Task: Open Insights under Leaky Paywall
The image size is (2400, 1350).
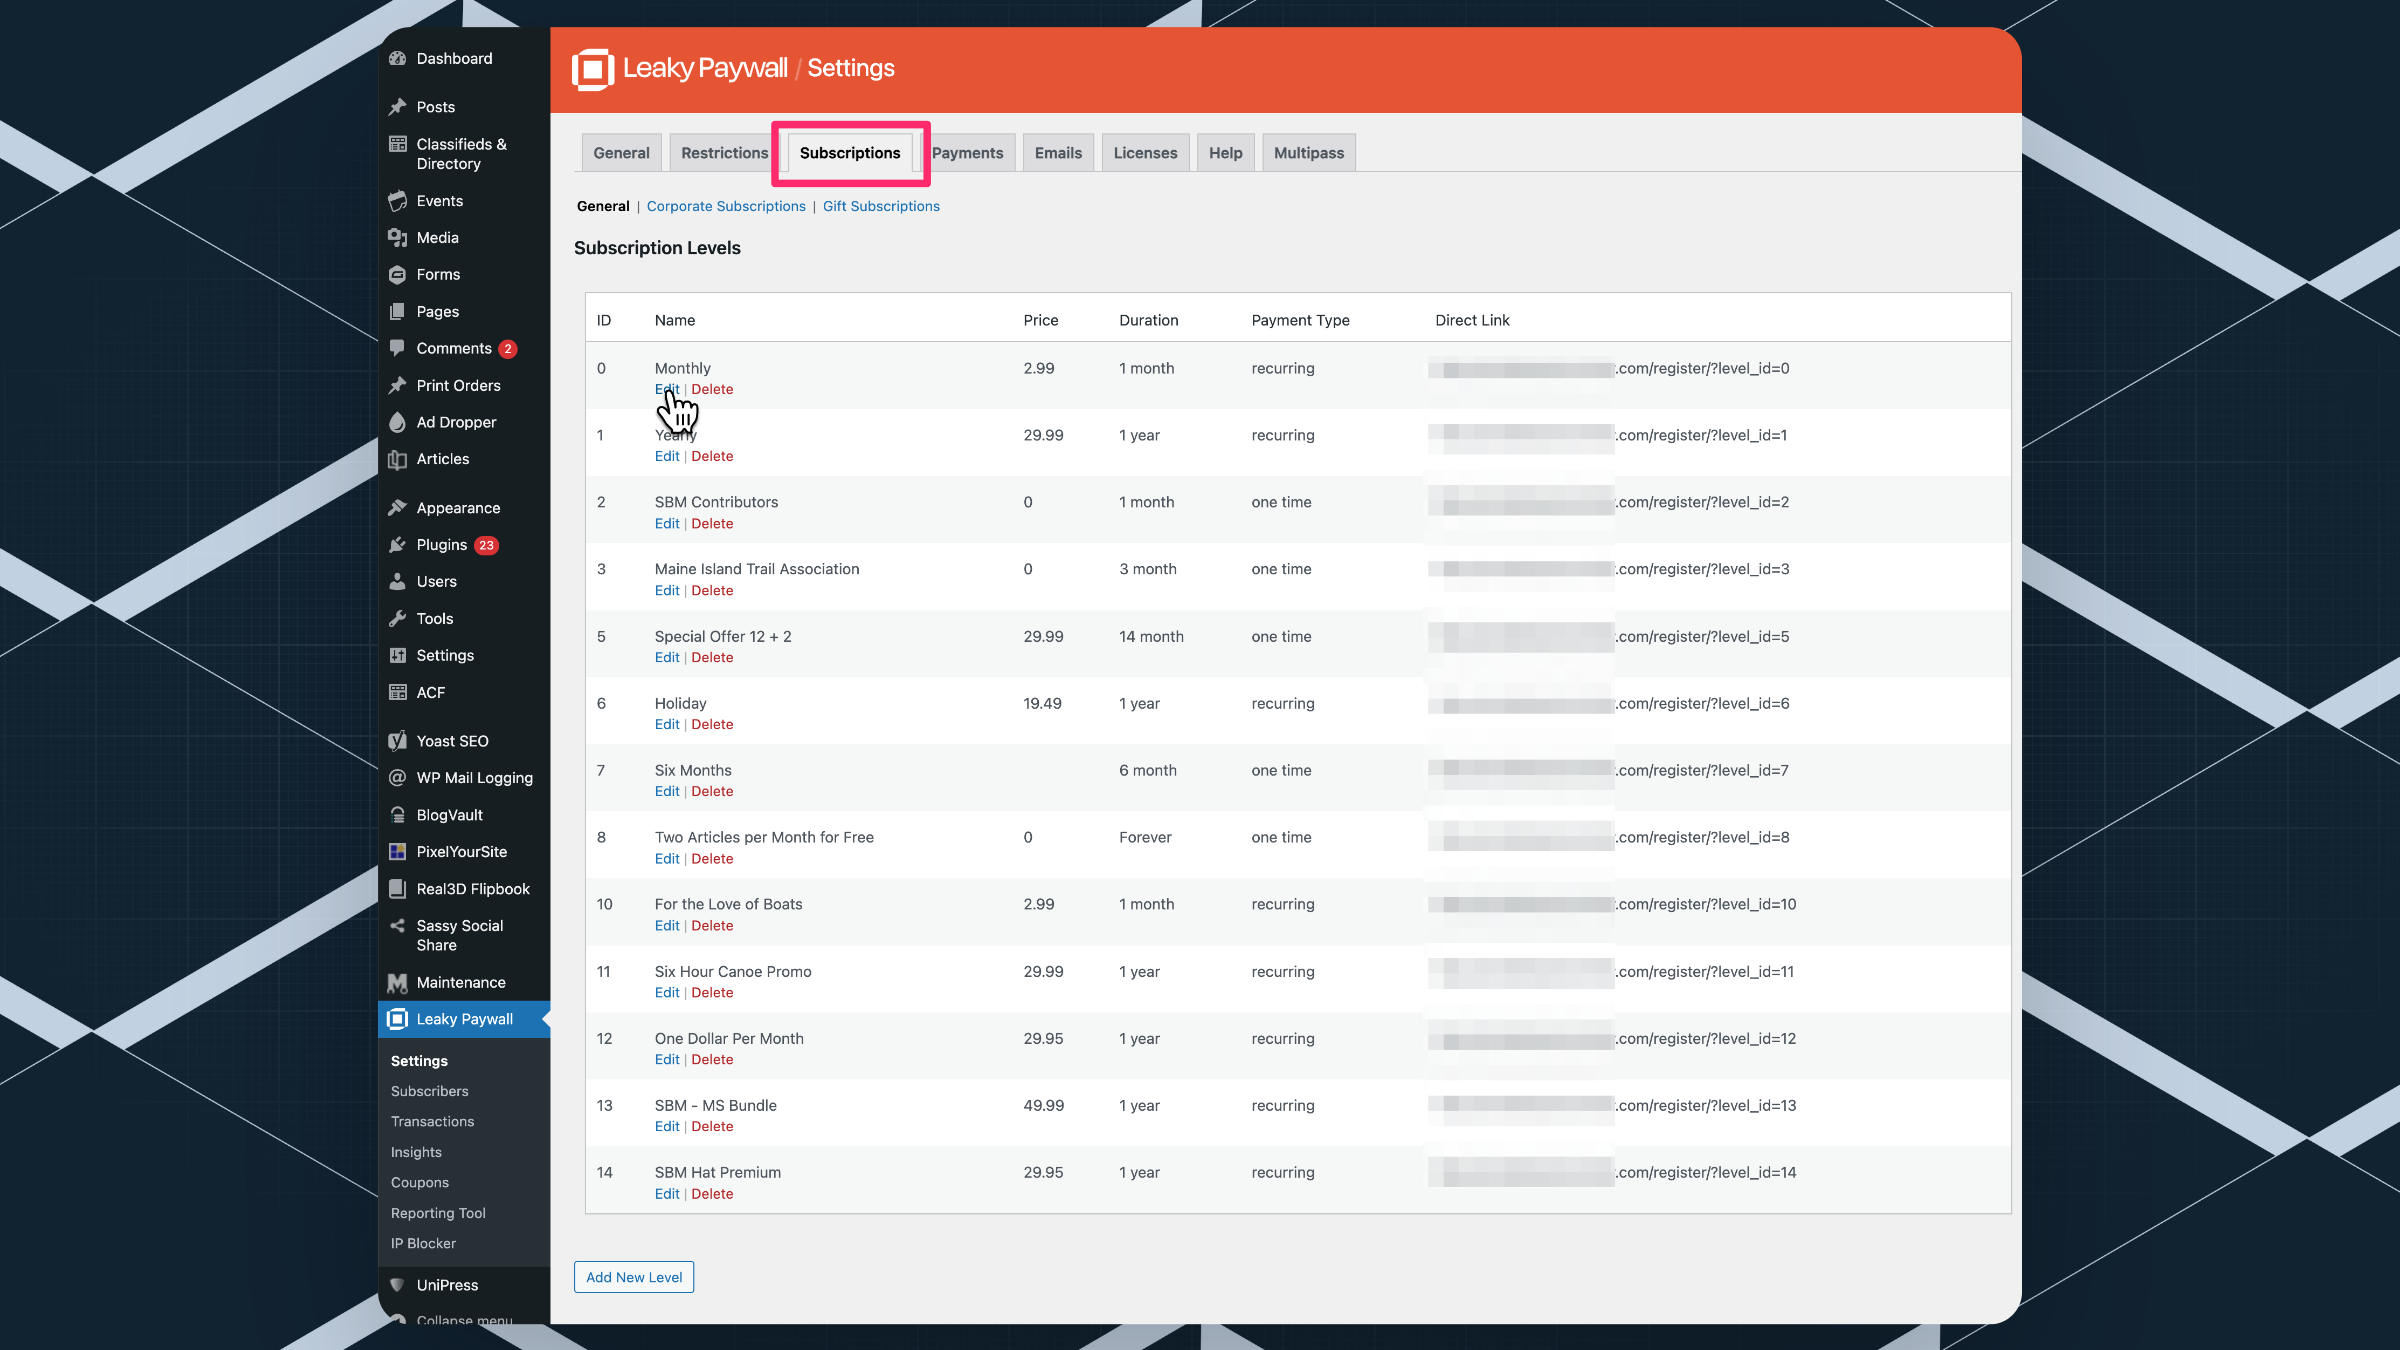Action: (x=419, y=1151)
